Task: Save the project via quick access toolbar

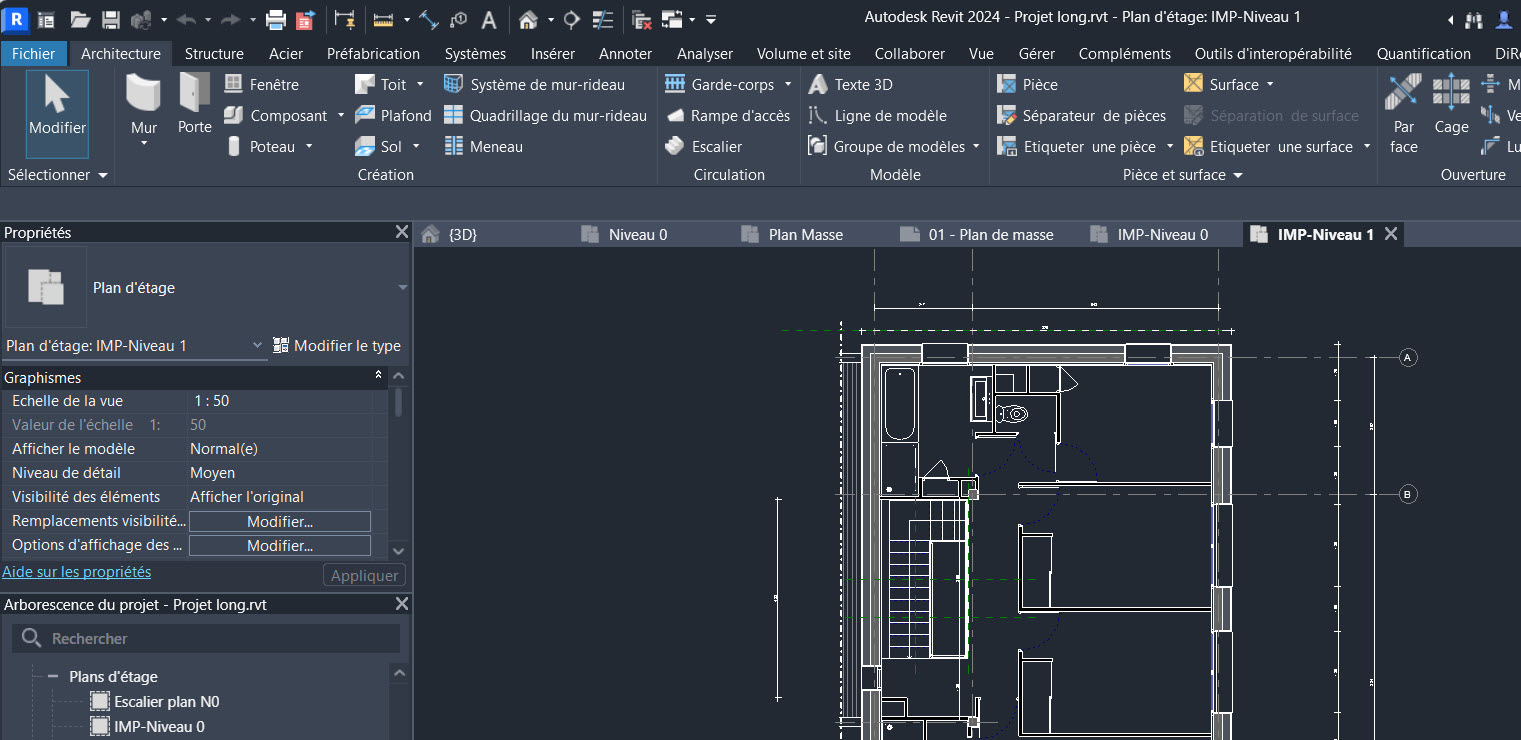Action: coord(109,18)
